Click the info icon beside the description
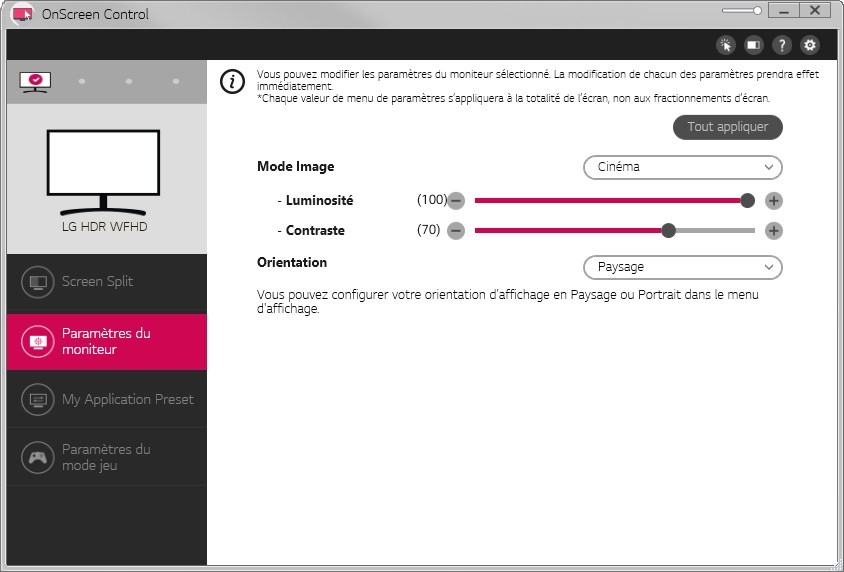 click(x=232, y=82)
